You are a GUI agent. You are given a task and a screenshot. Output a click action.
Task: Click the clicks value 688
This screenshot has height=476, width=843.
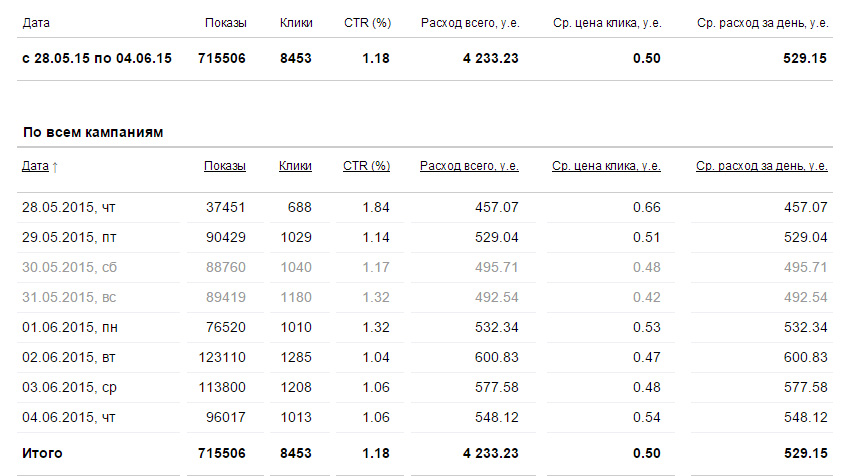point(300,207)
